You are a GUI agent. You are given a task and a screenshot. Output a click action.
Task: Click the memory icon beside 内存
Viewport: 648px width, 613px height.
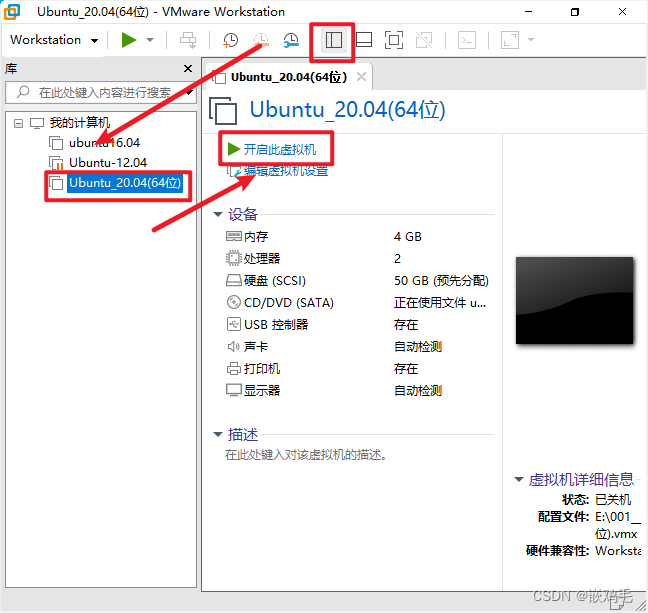pos(233,236)
